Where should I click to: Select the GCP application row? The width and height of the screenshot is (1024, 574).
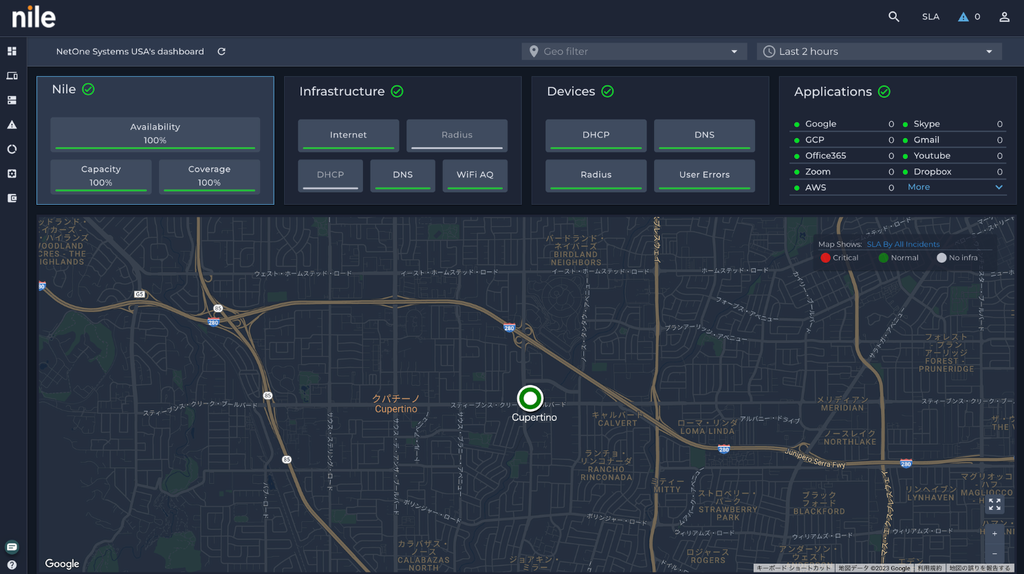[844, 140]
